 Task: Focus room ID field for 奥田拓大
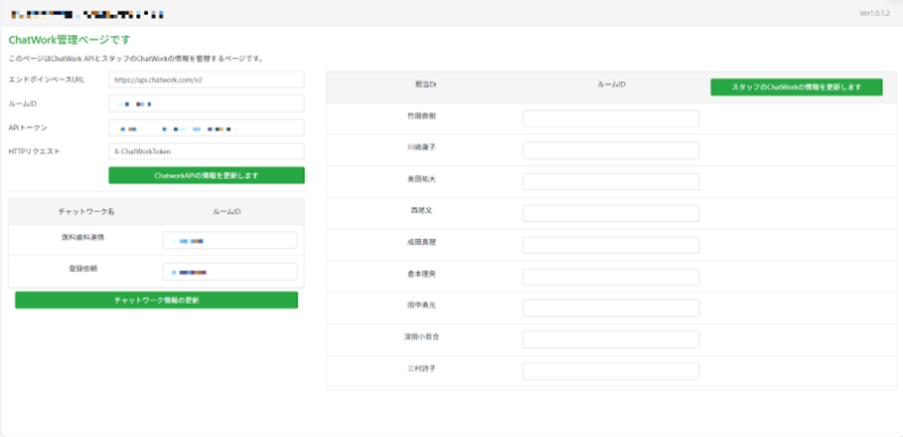610,182
